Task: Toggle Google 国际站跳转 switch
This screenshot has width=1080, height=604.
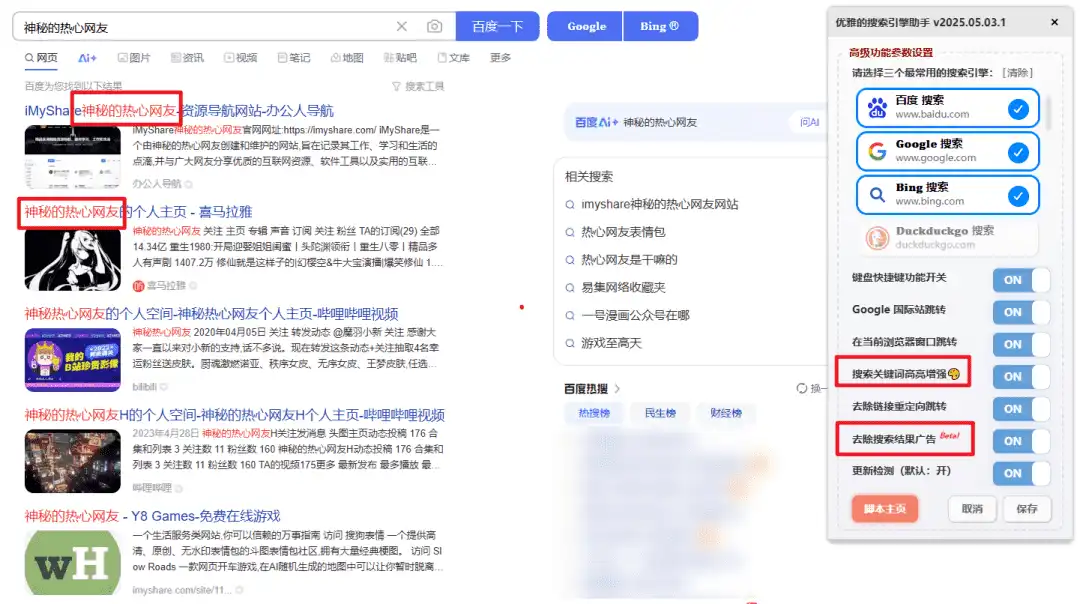Action: 1021,312
